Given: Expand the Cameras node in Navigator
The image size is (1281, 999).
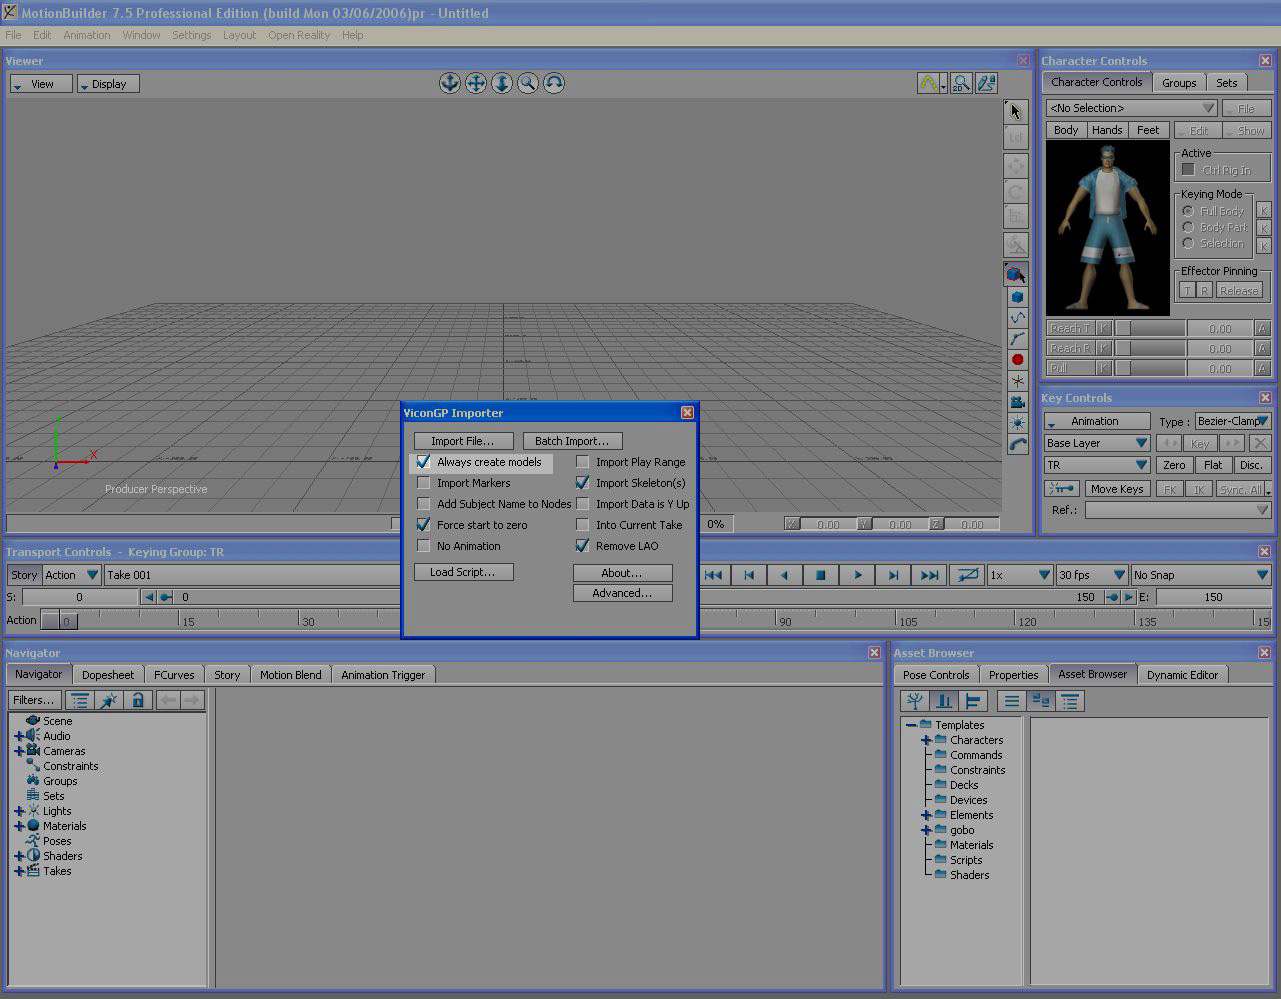Looking at the screenshot, I should click(x=18, y=751).
